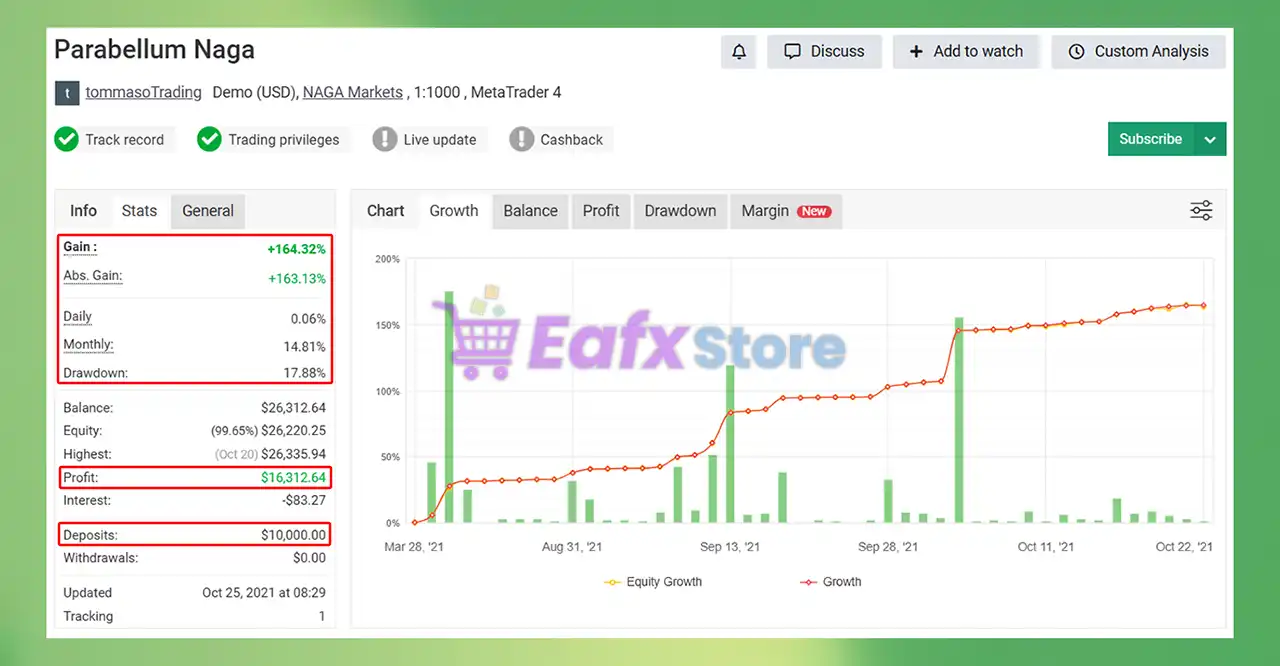Click the Gain value +164.32%
Viewport: 1280px width, 666px height.
pos(296,249)
